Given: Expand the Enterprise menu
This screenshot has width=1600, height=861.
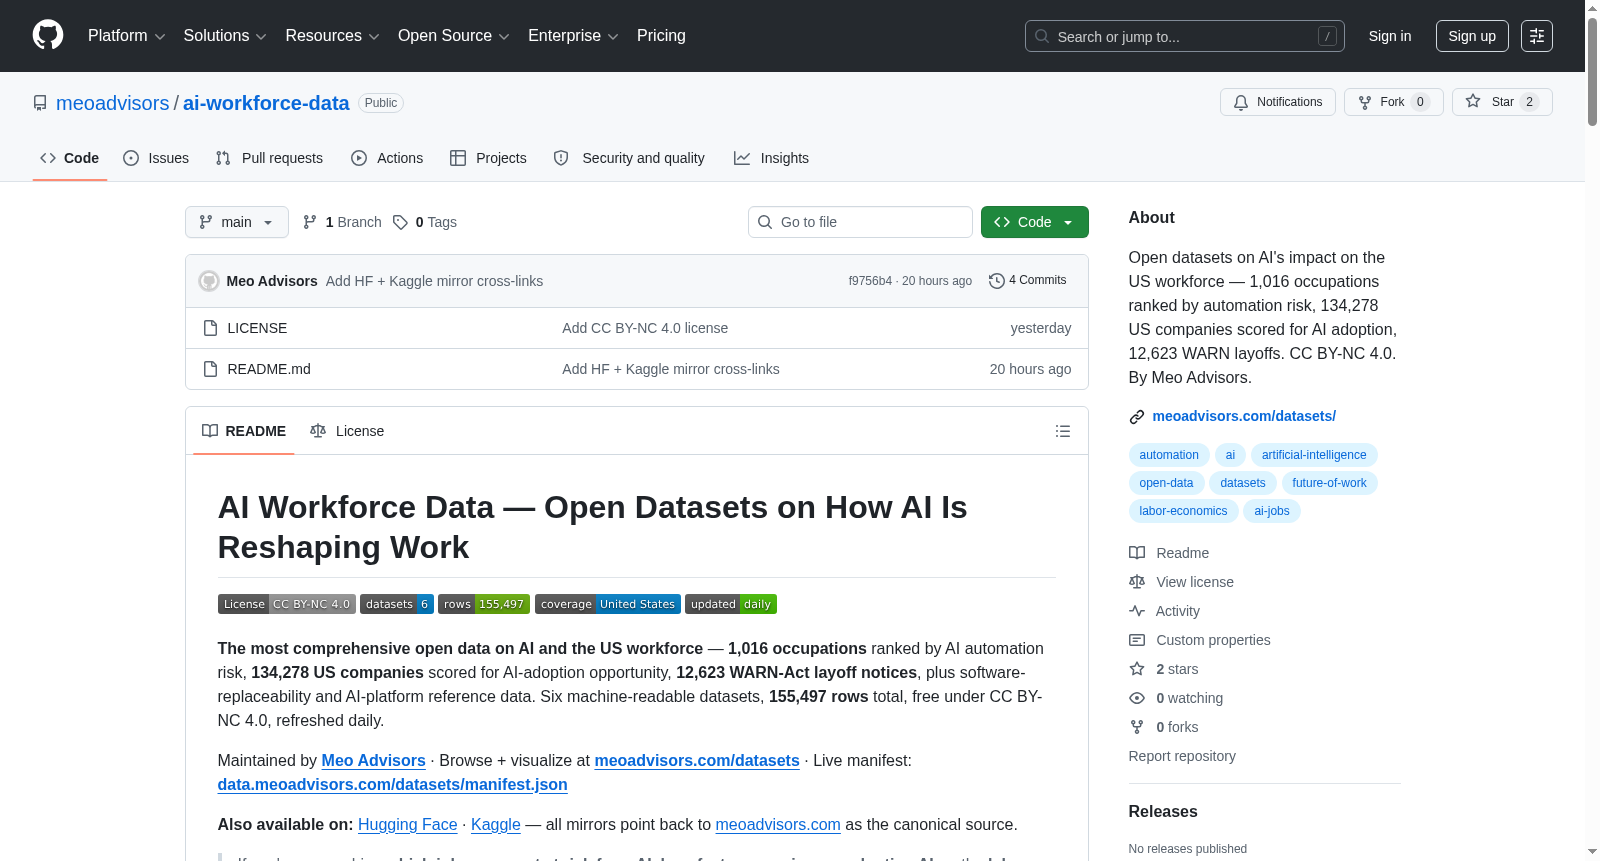Looking at the screenshot, I should (x=573, y=36).
